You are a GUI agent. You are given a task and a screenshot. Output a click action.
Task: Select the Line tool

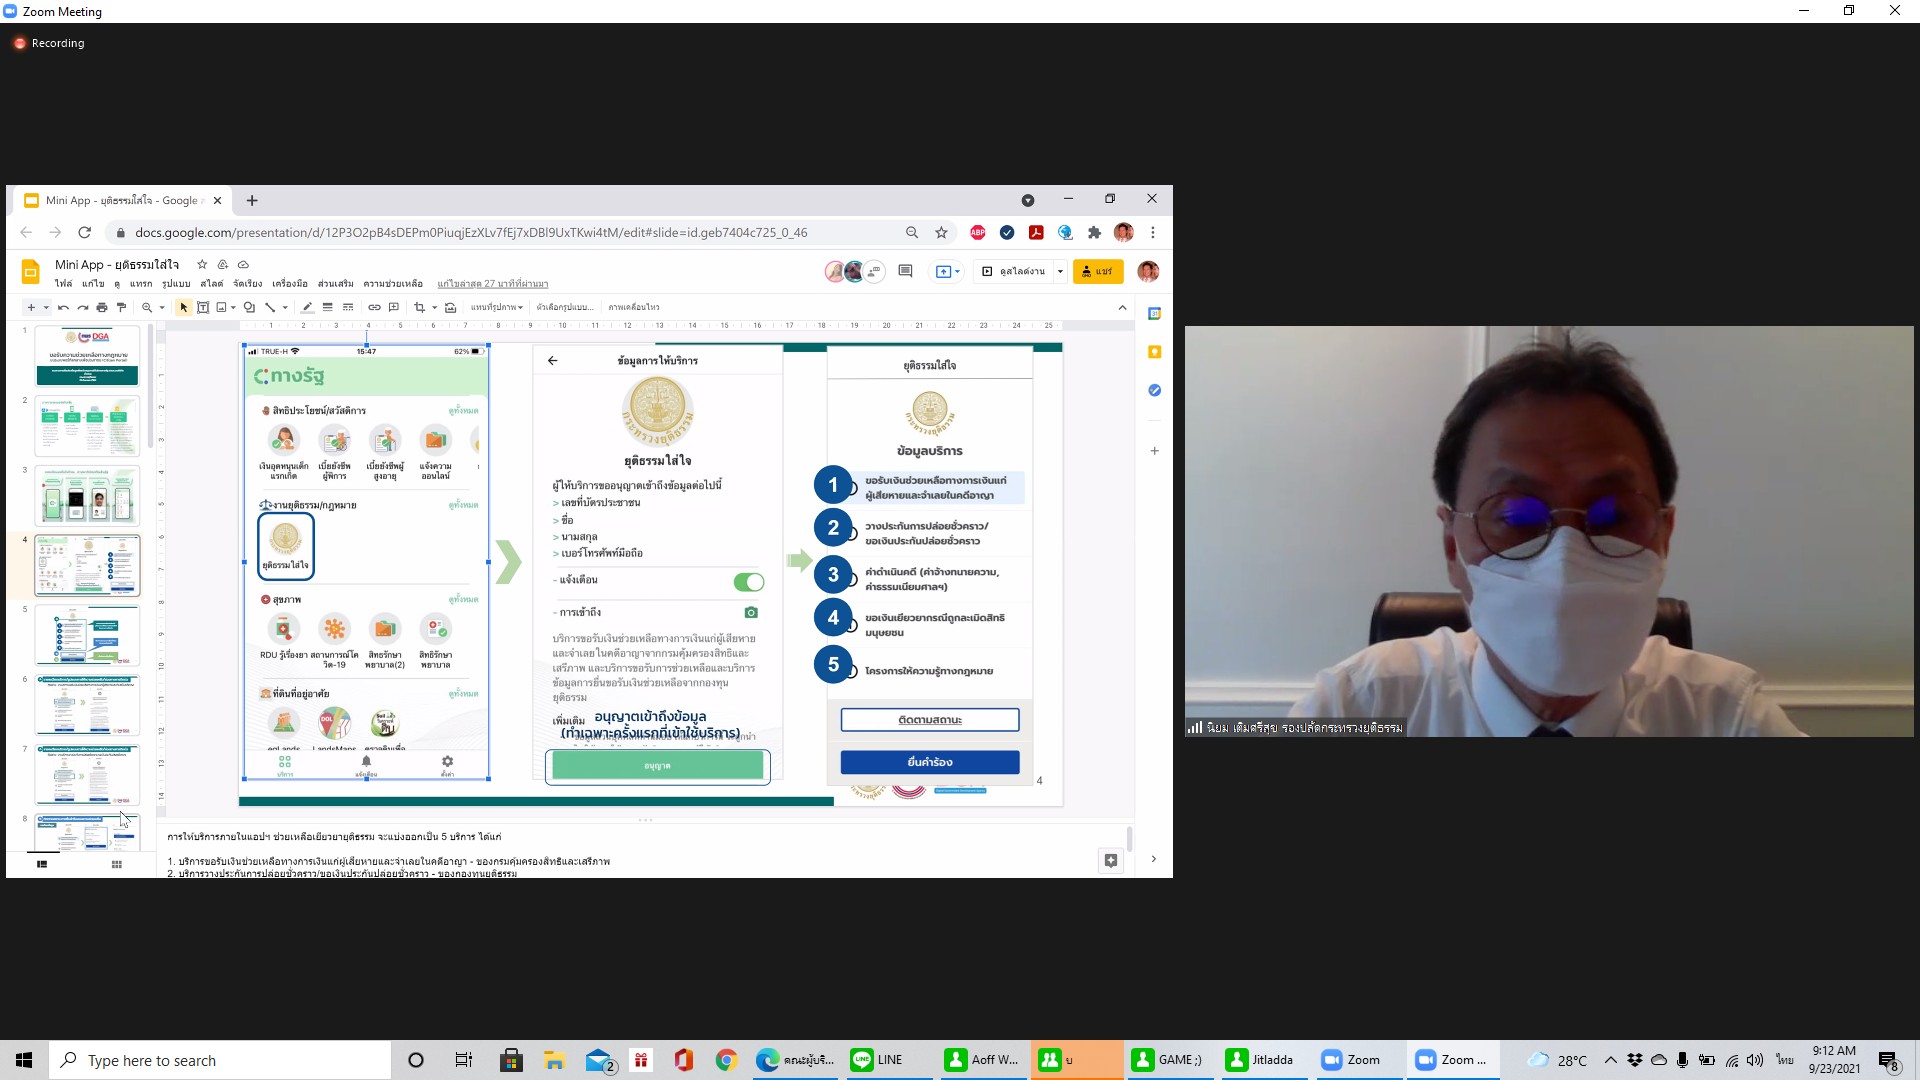(270, 307)
